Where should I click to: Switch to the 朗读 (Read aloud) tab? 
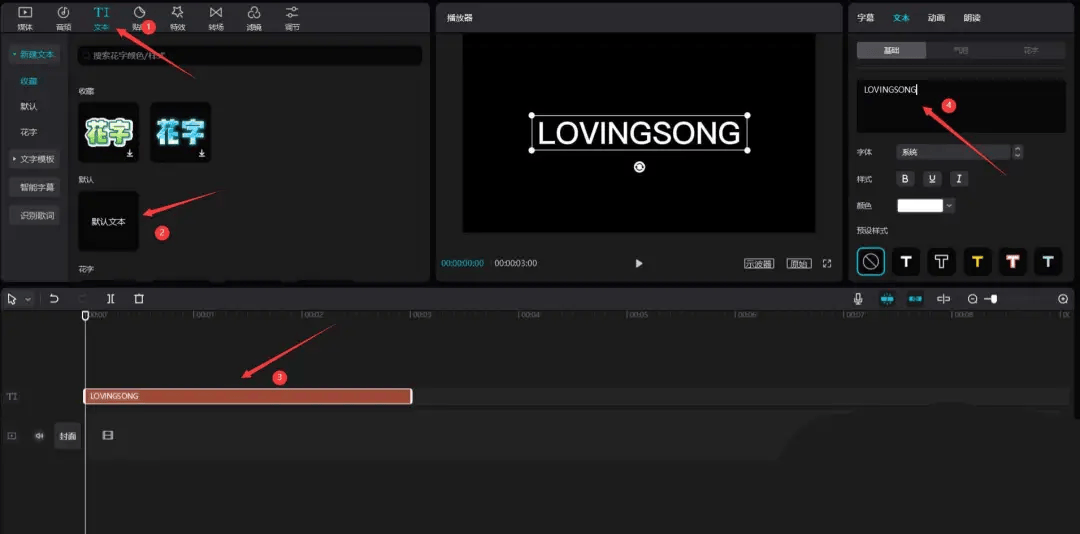pyautogui.click(x=972, y=17)
